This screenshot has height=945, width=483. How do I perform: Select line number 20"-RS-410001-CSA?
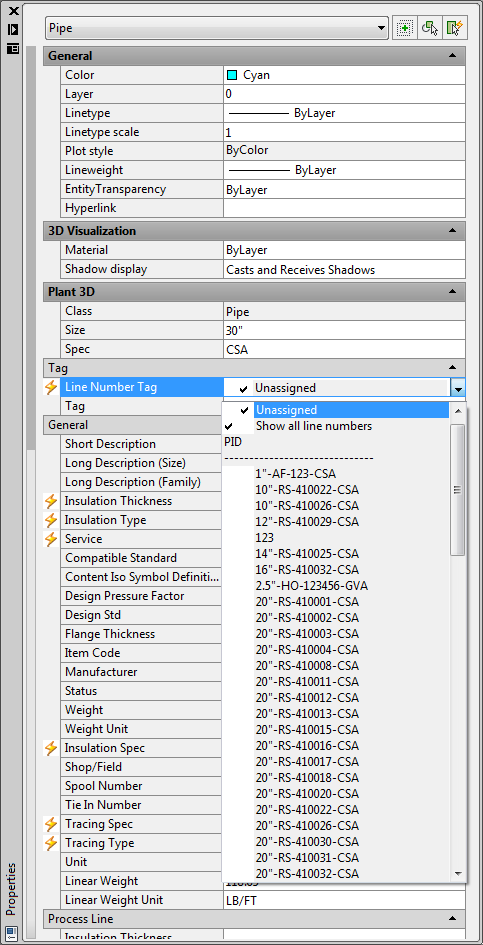click(x=307, y=601)
